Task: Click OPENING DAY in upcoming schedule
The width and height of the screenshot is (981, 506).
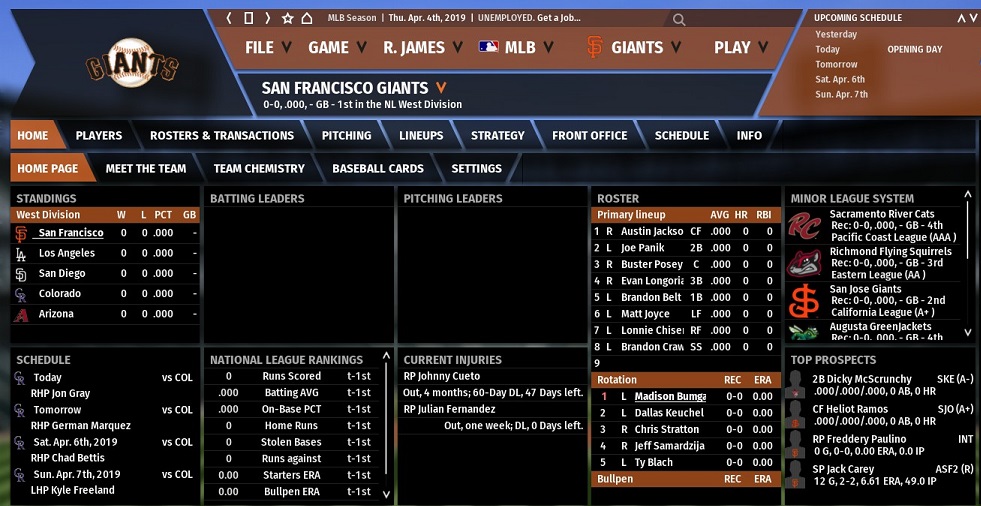Action: [x=914, y=49]
